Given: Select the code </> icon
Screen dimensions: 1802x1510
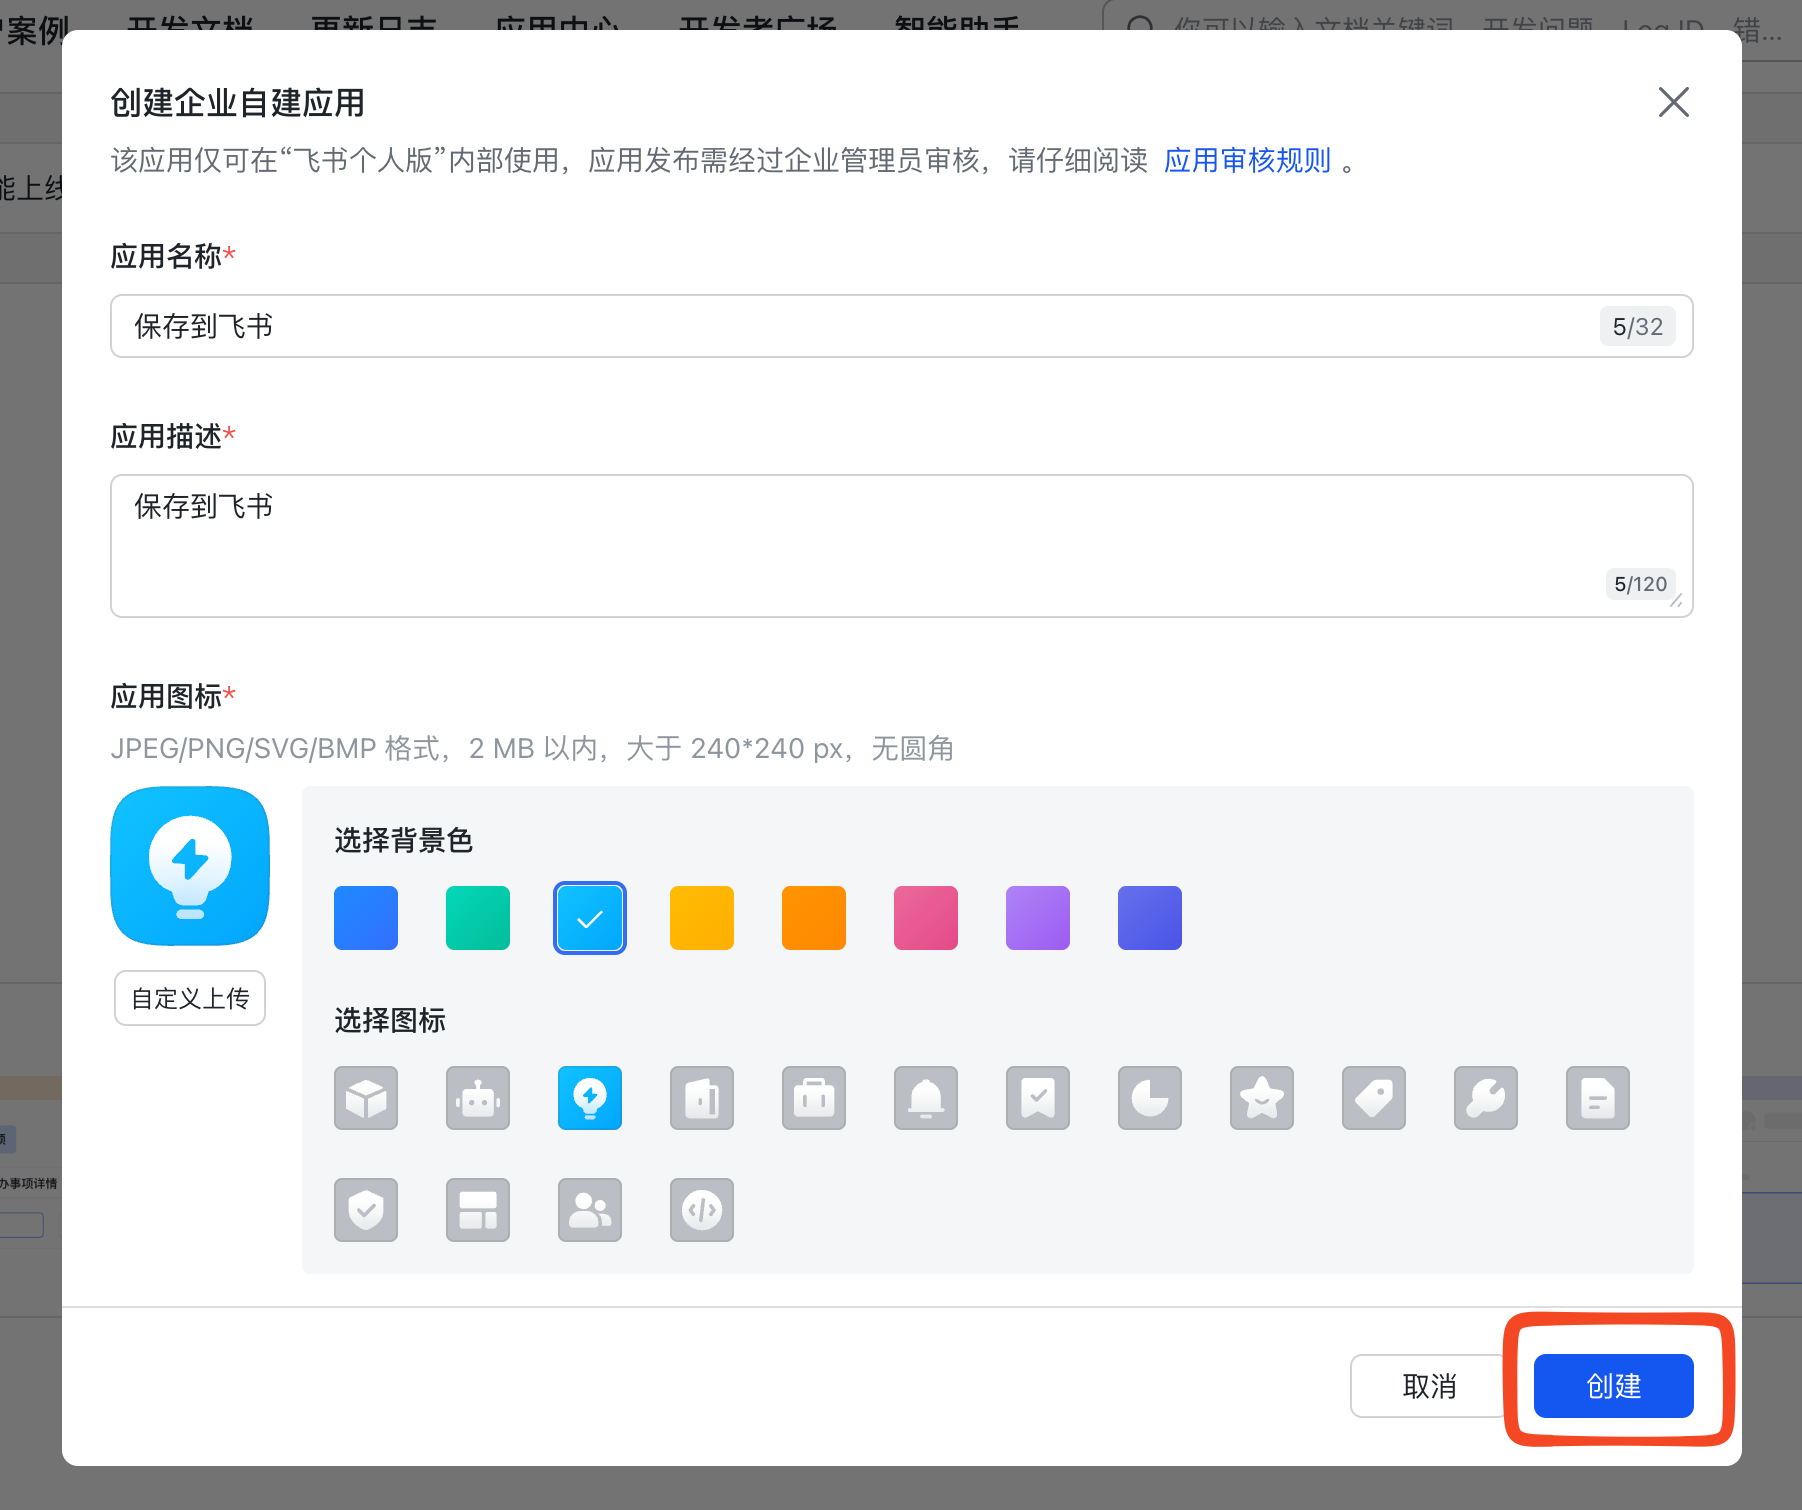Looking at the screenshot, I should tap(701, 1210).
